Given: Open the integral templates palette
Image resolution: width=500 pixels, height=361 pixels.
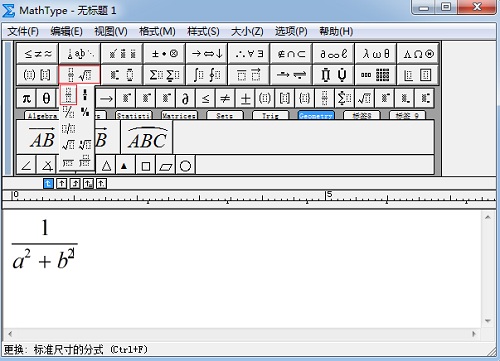Looking at the screenshot, I should 207,75.
